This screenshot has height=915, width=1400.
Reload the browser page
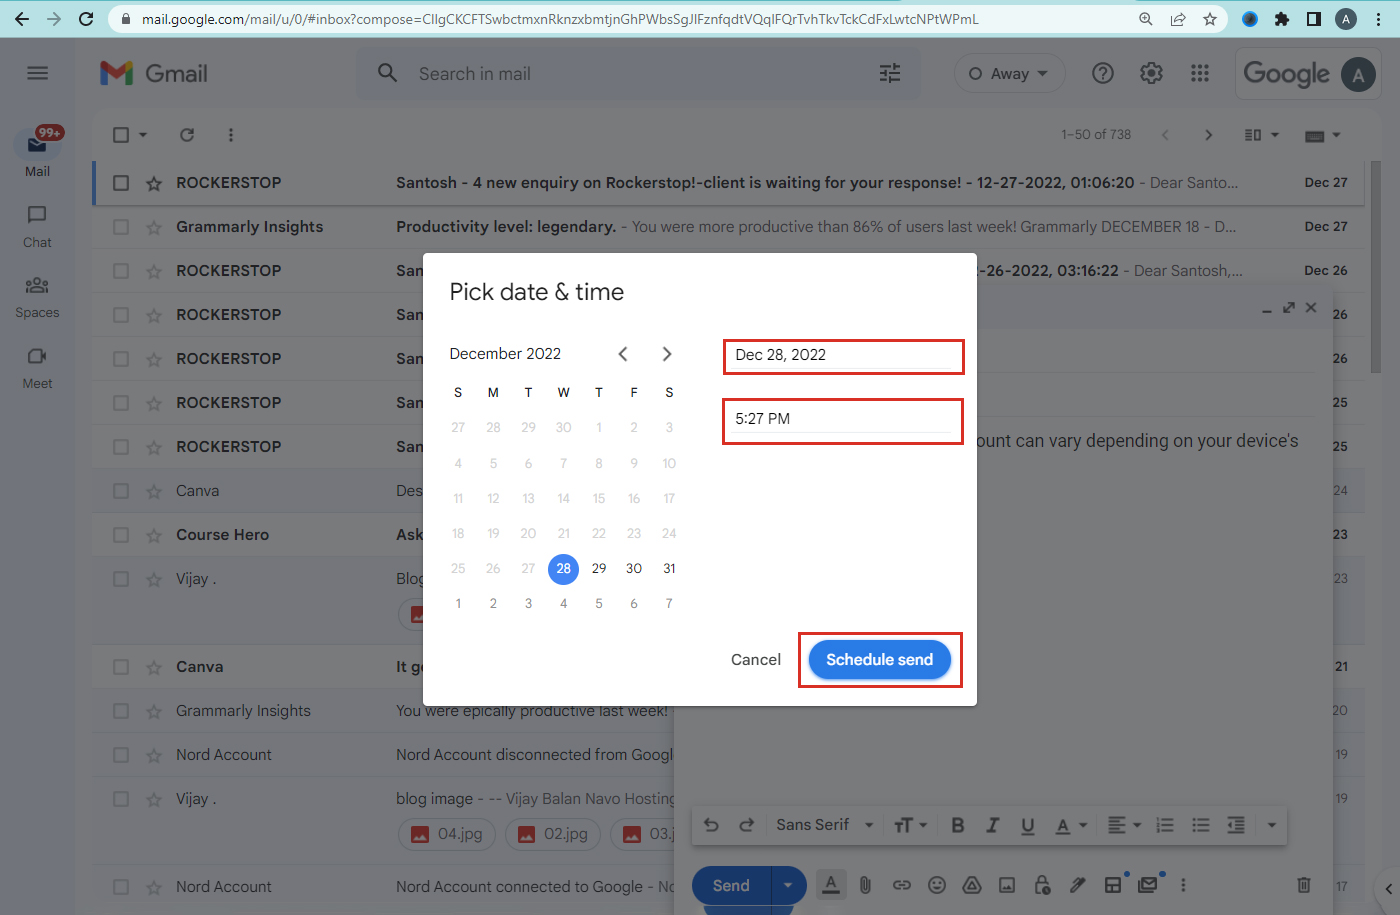(x=86, y=19)
